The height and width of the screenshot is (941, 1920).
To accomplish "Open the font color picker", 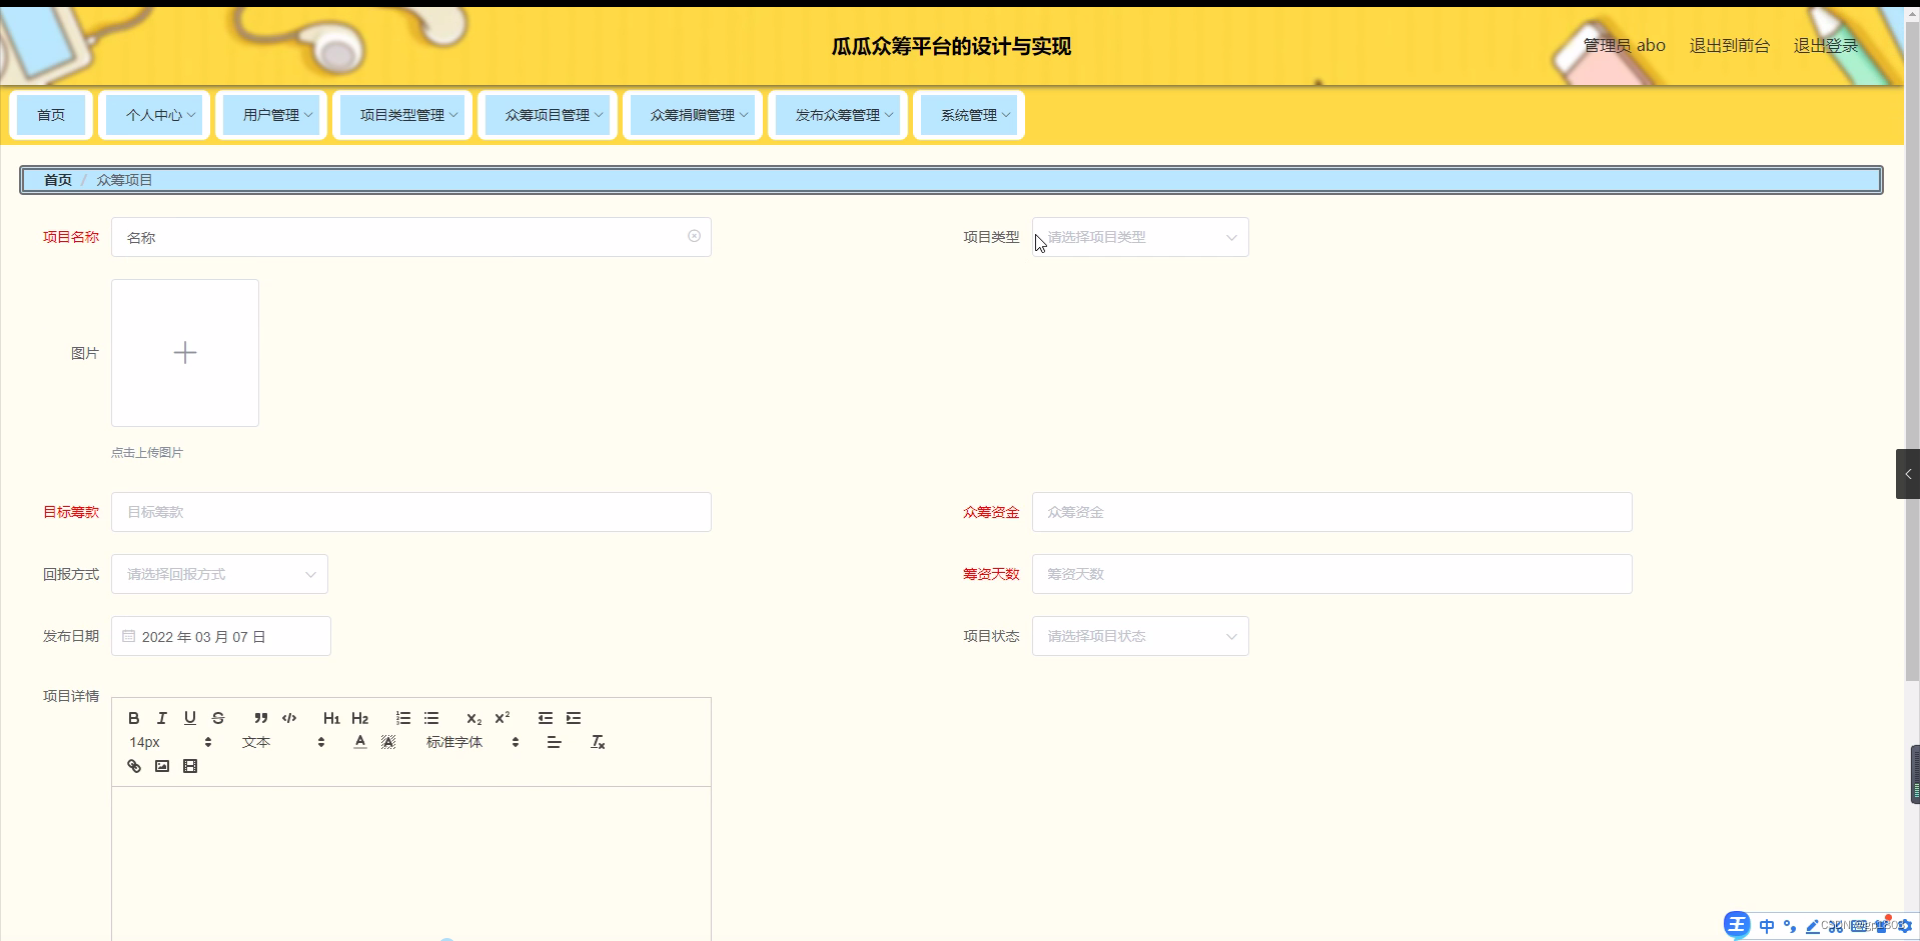I will [358, 741].
